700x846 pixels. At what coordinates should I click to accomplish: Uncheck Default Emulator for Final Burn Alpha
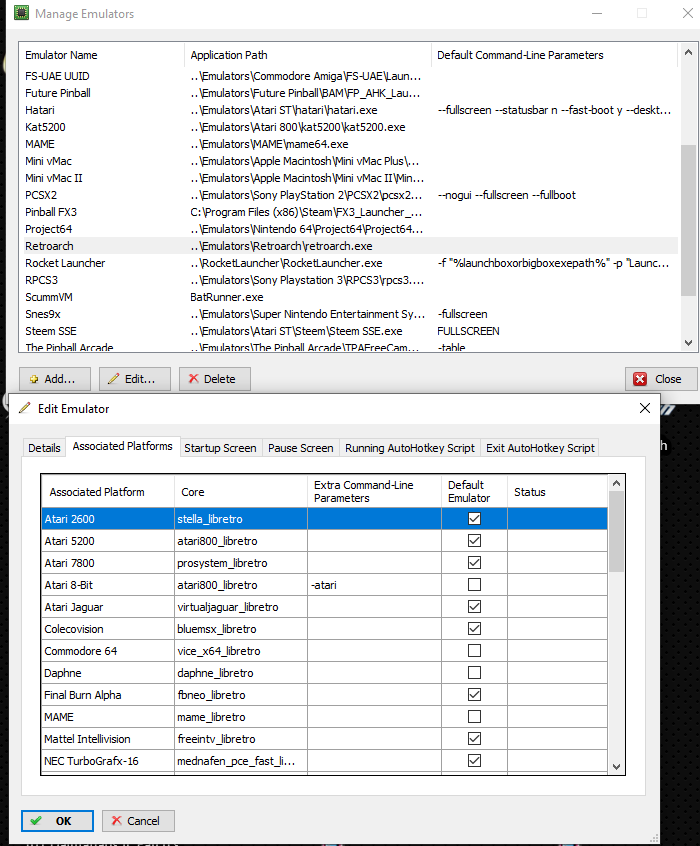[474, 694]
